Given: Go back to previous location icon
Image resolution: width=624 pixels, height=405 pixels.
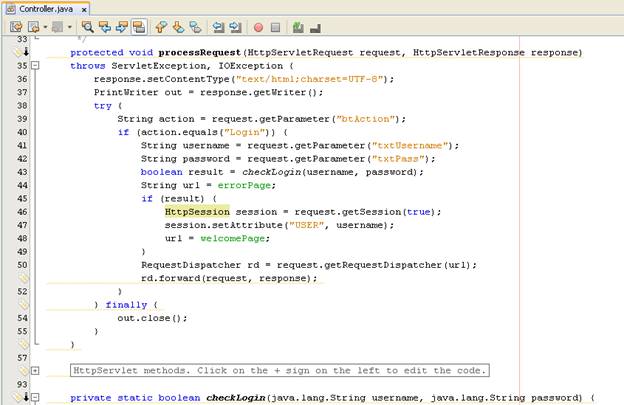Looking at the screenshot, I should click(x=34, y=27).
